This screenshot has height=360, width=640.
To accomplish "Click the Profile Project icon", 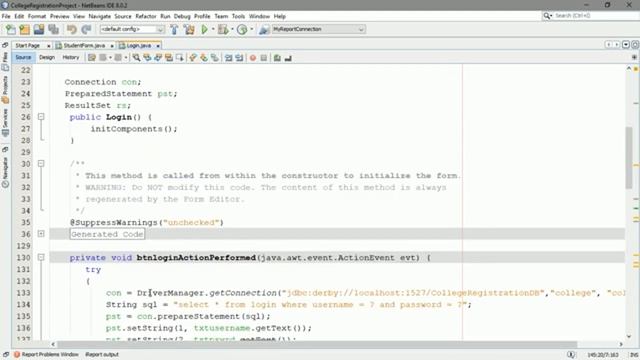I will pos(242,29).
